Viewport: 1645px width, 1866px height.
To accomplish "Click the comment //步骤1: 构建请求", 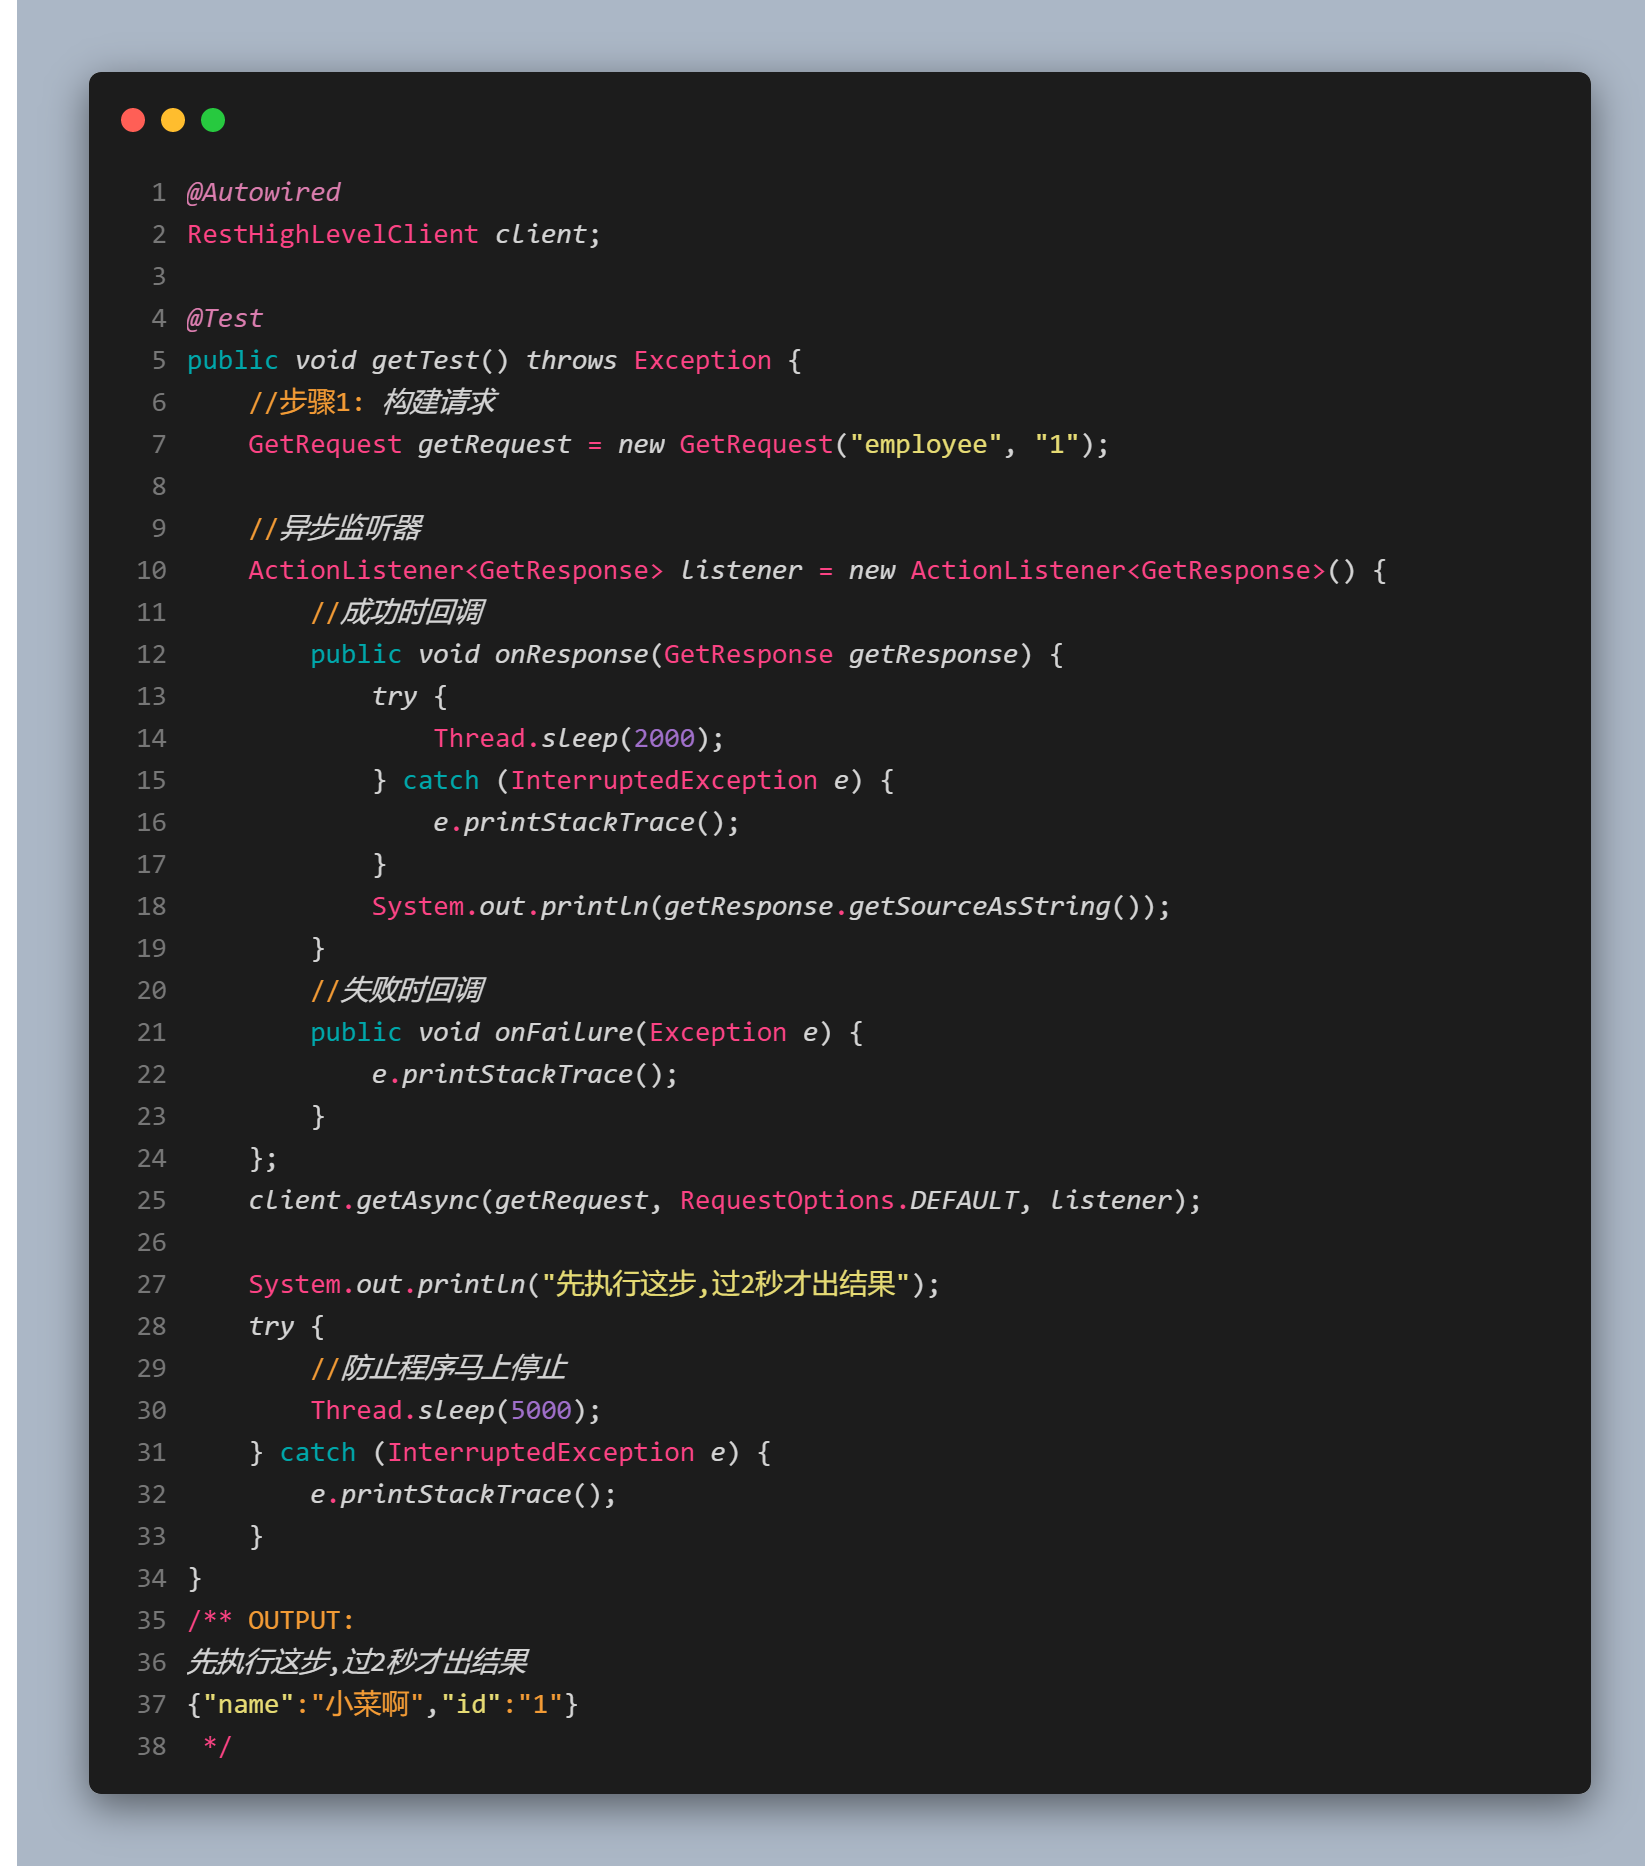I will point(372,402).
